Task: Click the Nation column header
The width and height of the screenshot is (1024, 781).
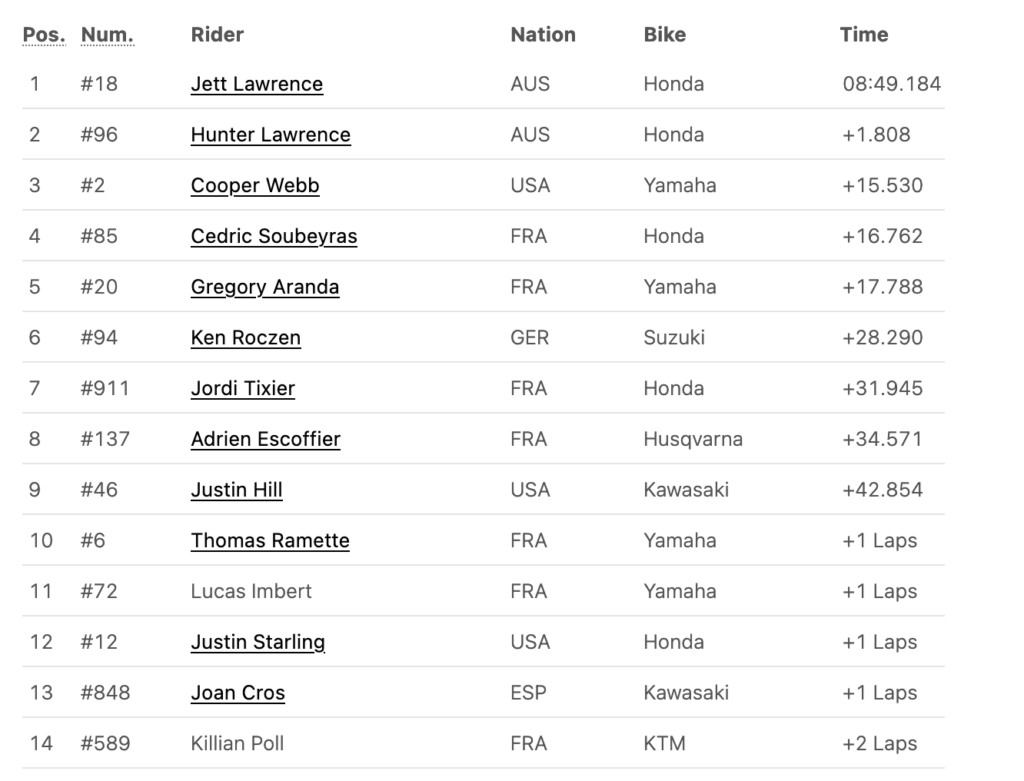Action: [543, 35]
